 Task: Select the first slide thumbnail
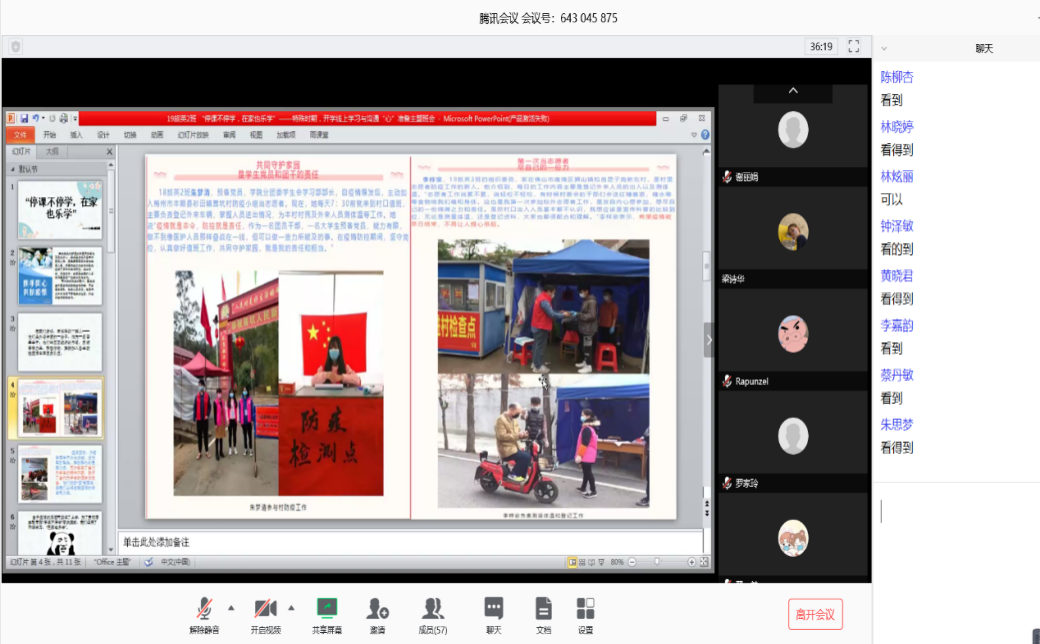(x=60, y=208)
